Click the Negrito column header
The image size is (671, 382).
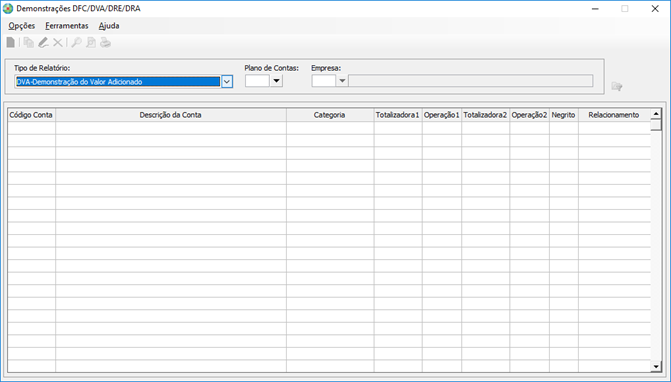pyautogui.click(x=564, y=115)
